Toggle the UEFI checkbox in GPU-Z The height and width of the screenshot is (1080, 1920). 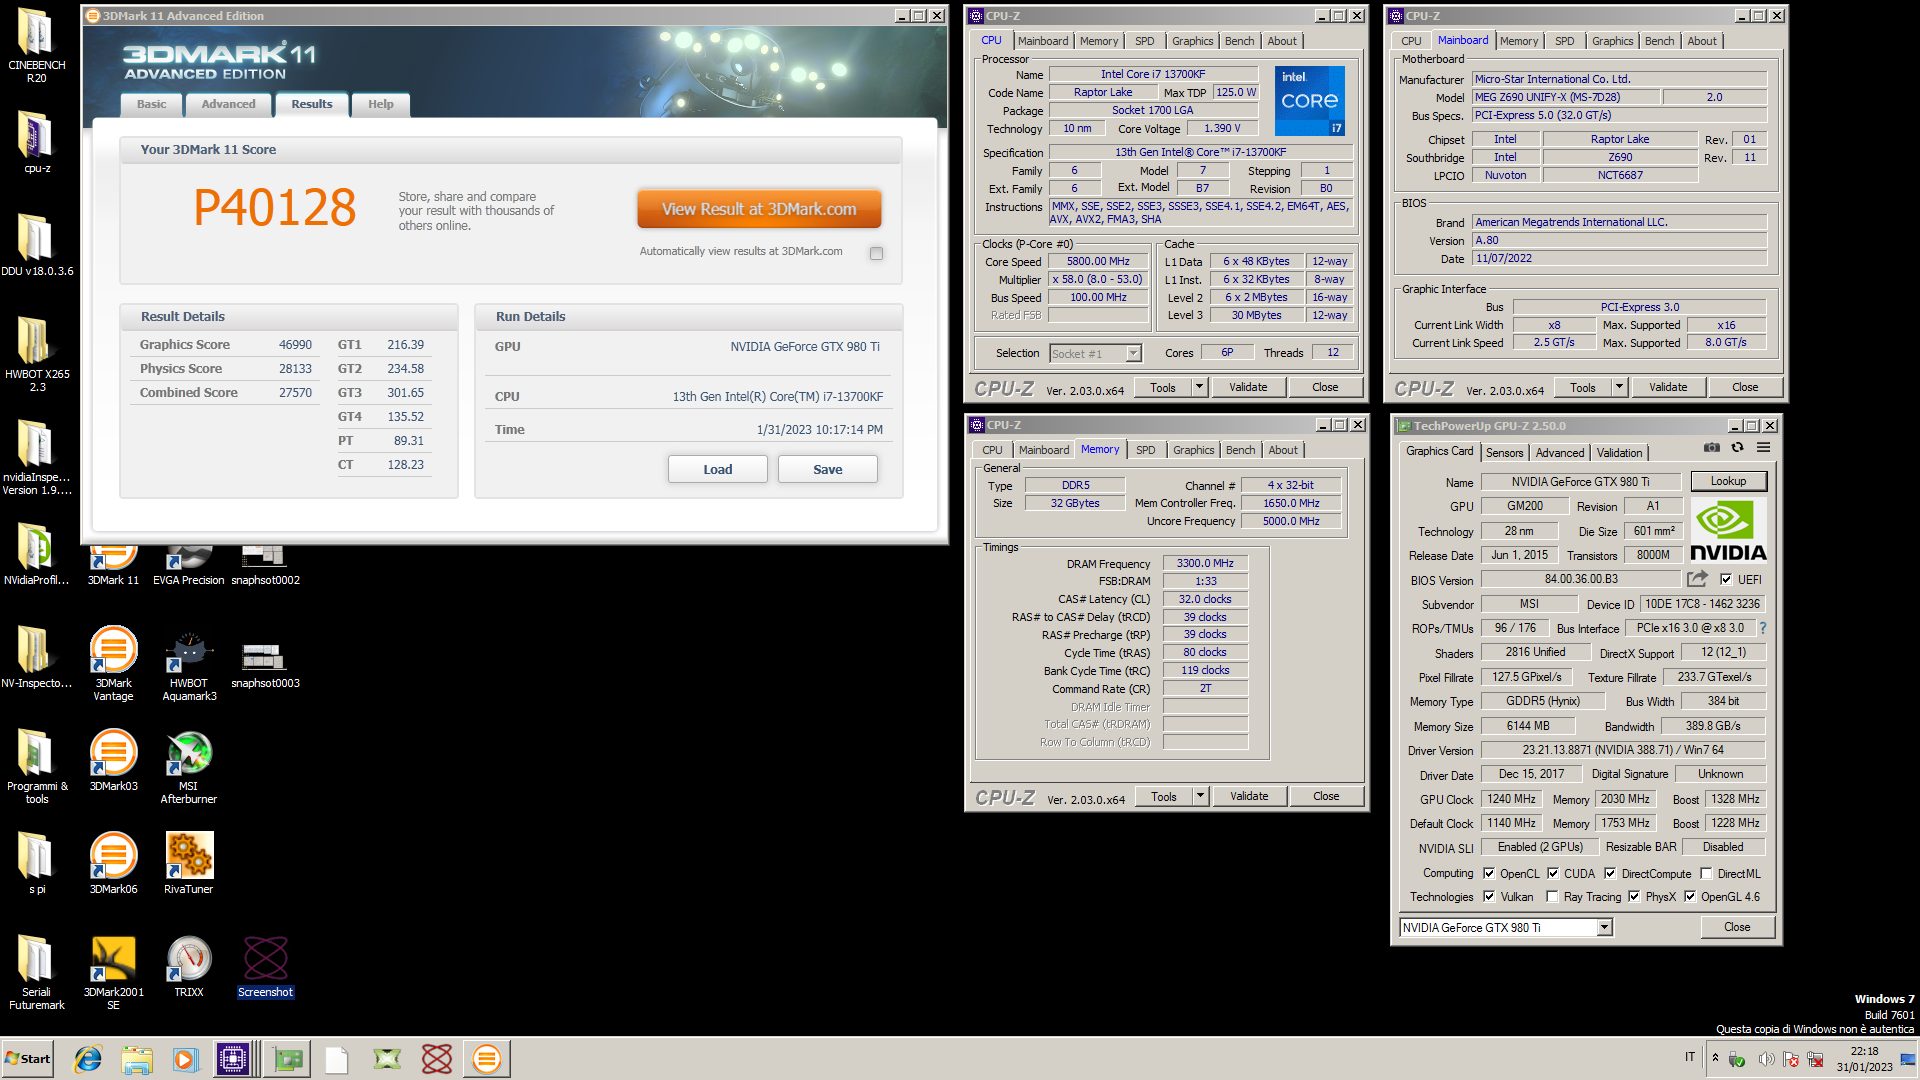(x=1726, y=579)
